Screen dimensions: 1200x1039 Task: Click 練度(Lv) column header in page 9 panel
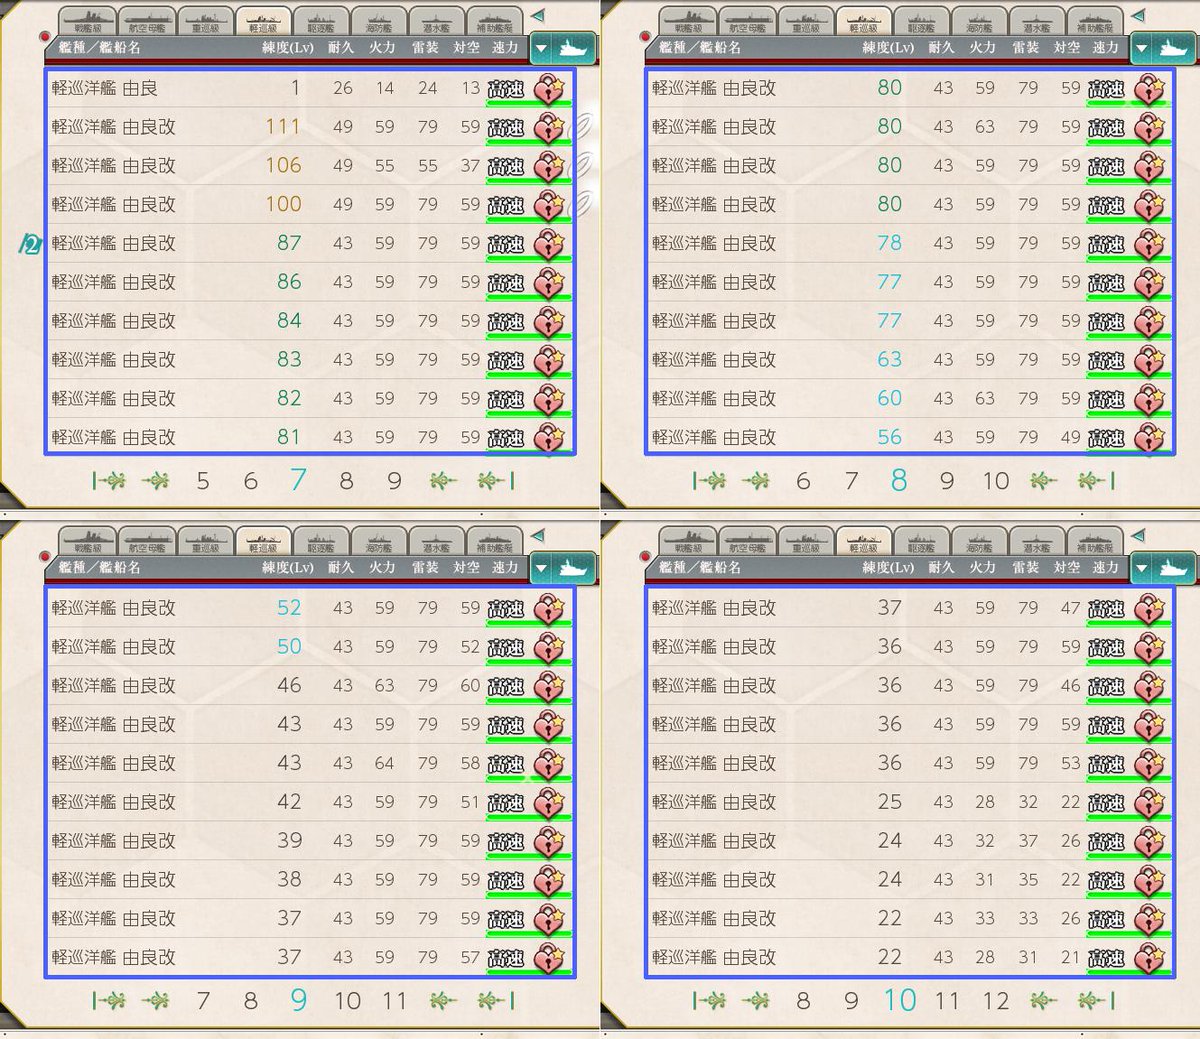[288, 567]
